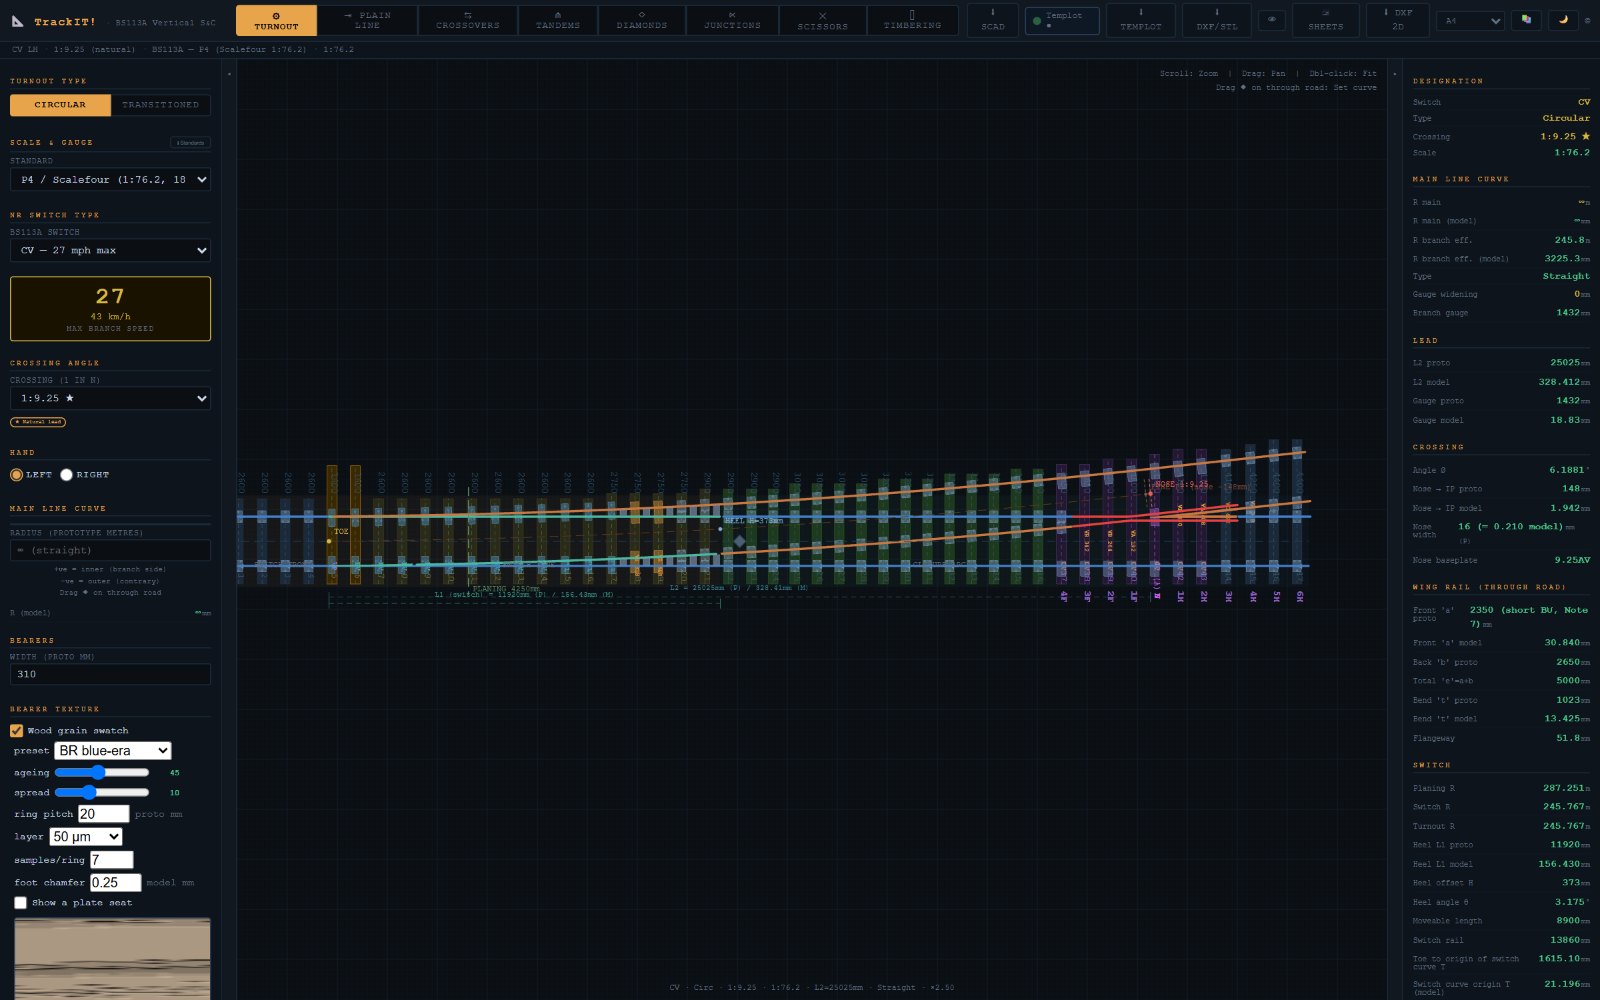1600x1000 pixels.
Task: Toggle dark mode with the moon icon
Action: tap(1563, 20)
